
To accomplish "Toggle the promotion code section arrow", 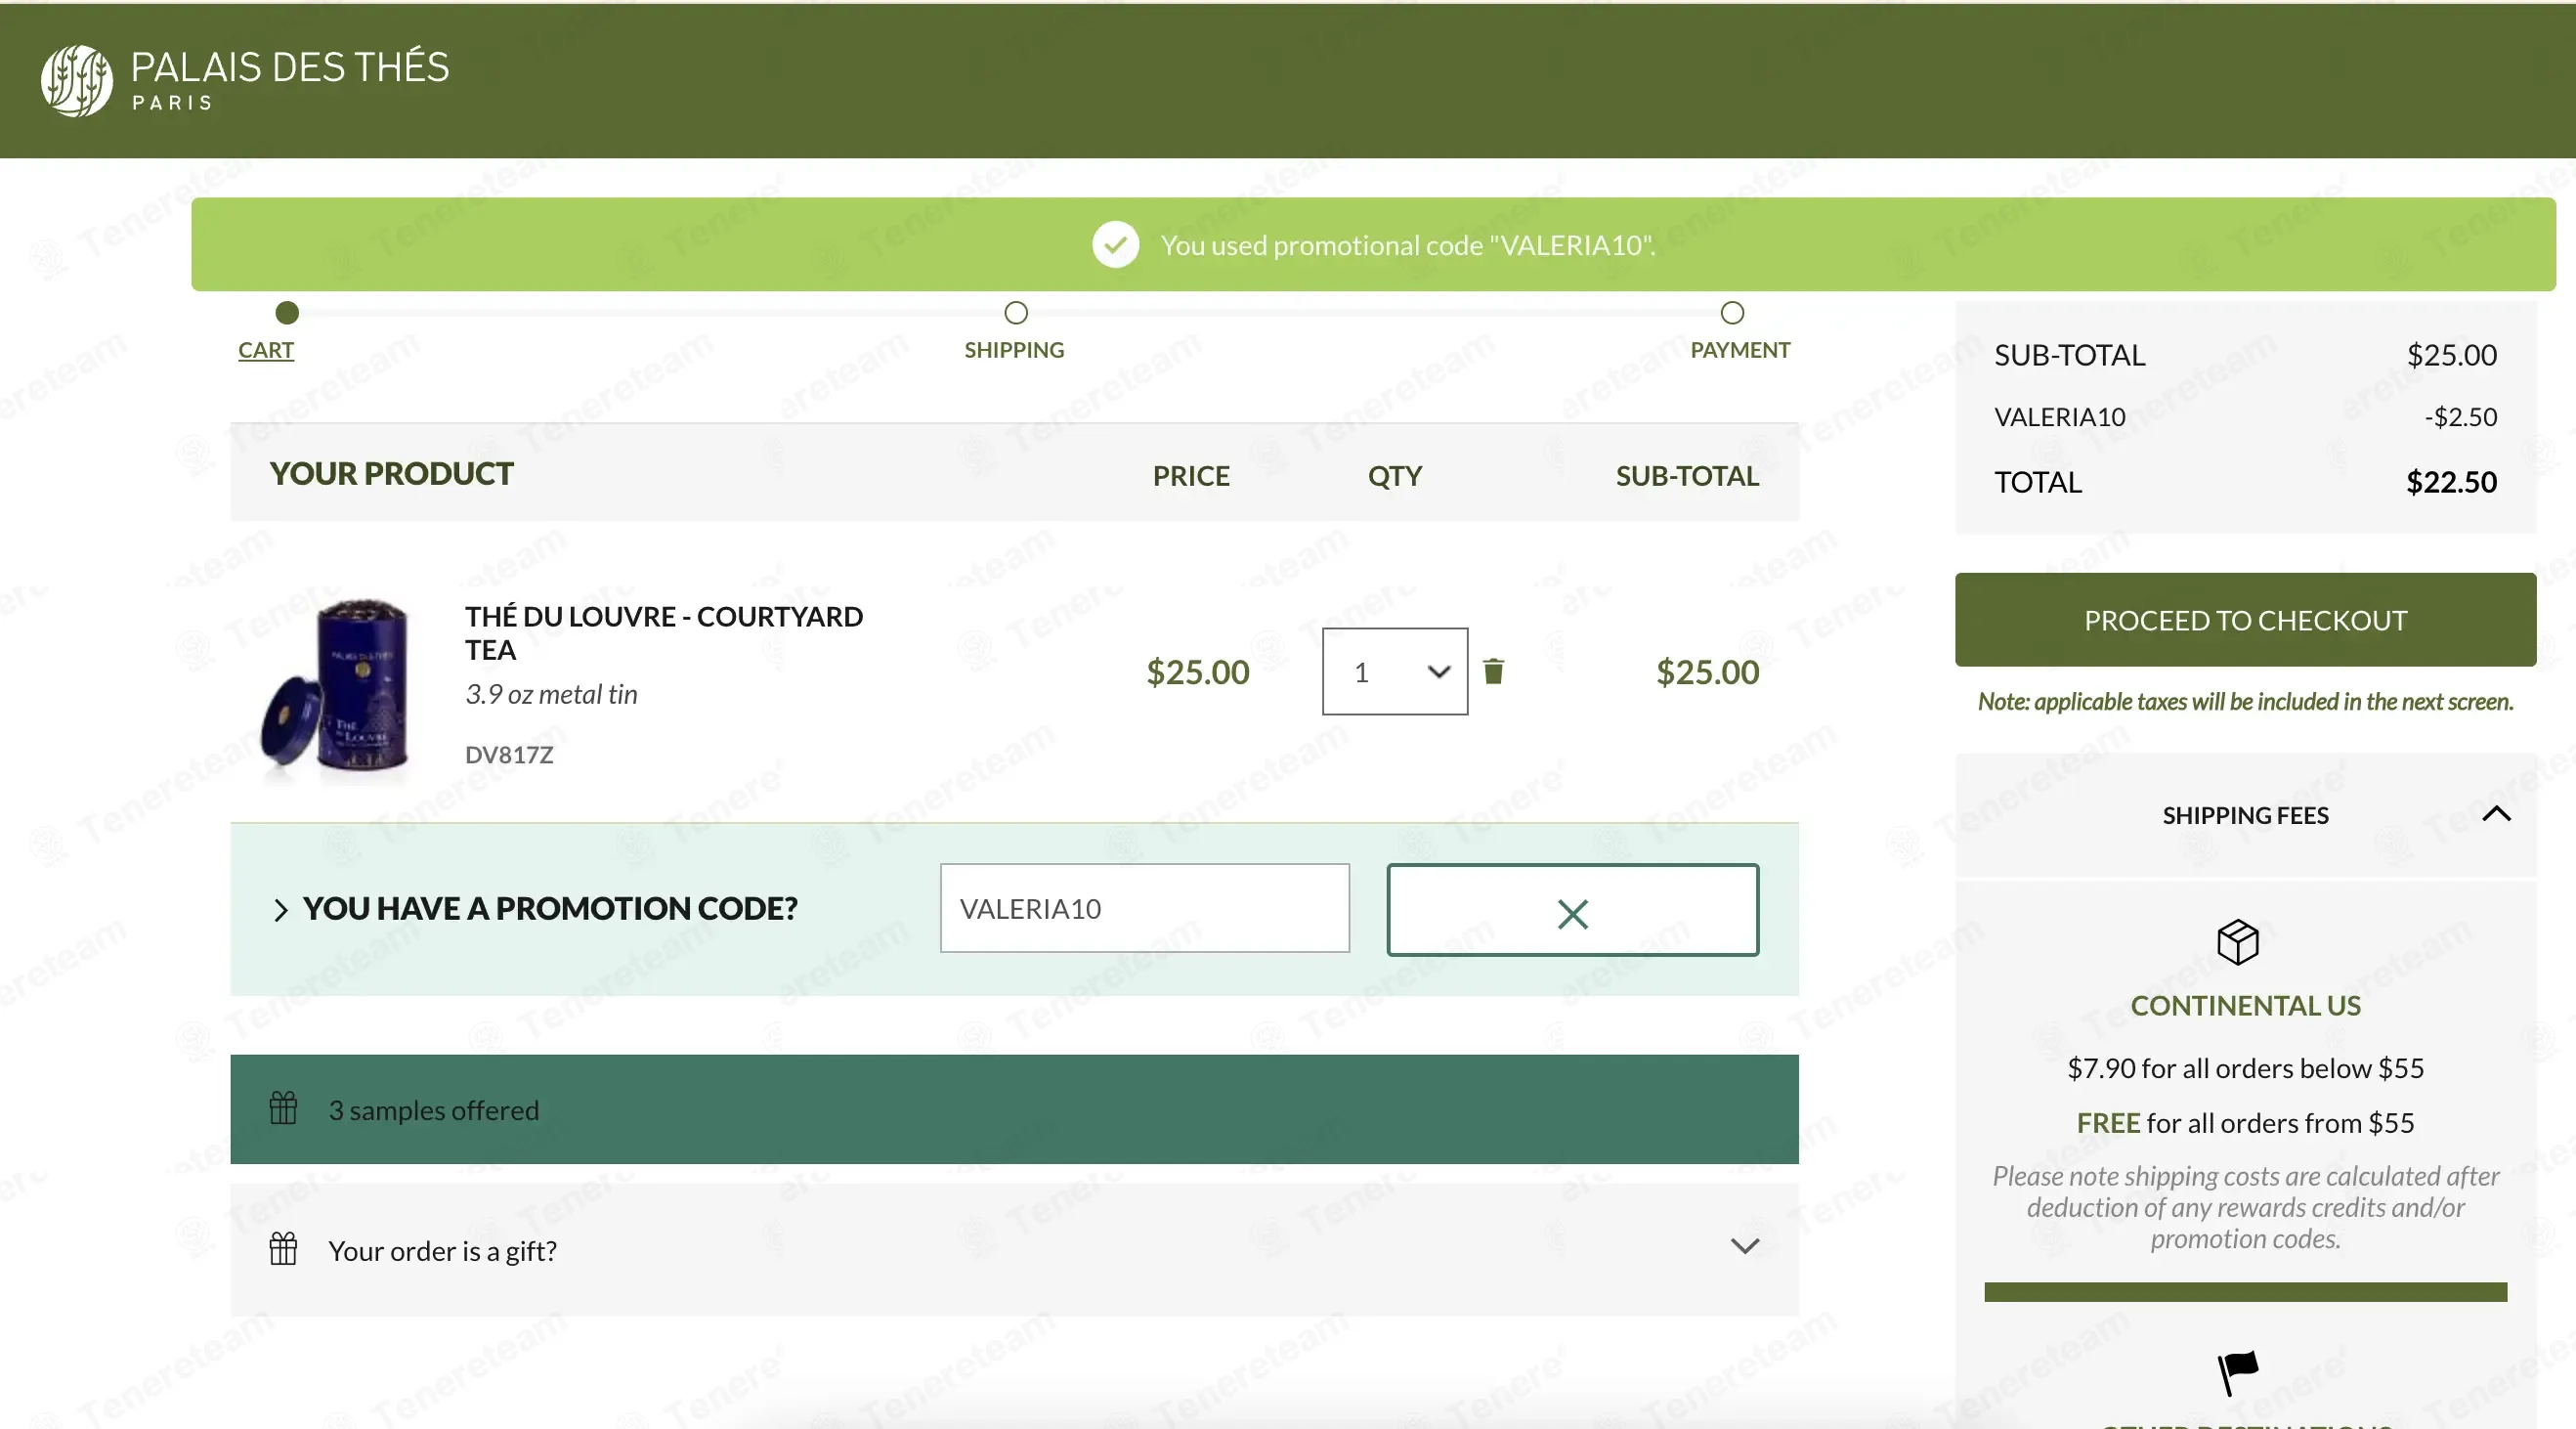I will coord(280,910).
